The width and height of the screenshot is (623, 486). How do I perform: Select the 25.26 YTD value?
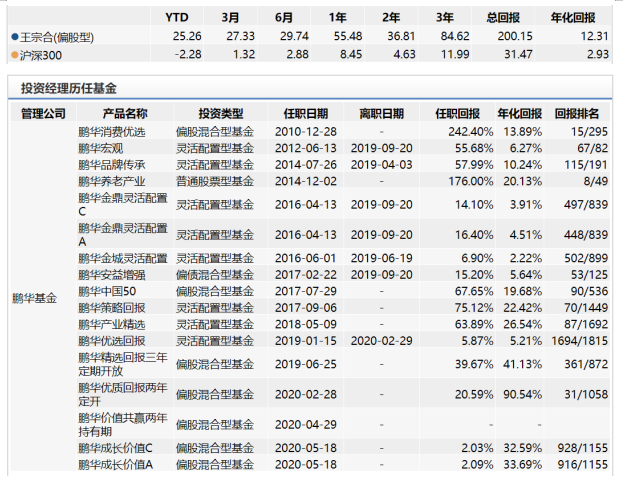(x=187, y=36)
